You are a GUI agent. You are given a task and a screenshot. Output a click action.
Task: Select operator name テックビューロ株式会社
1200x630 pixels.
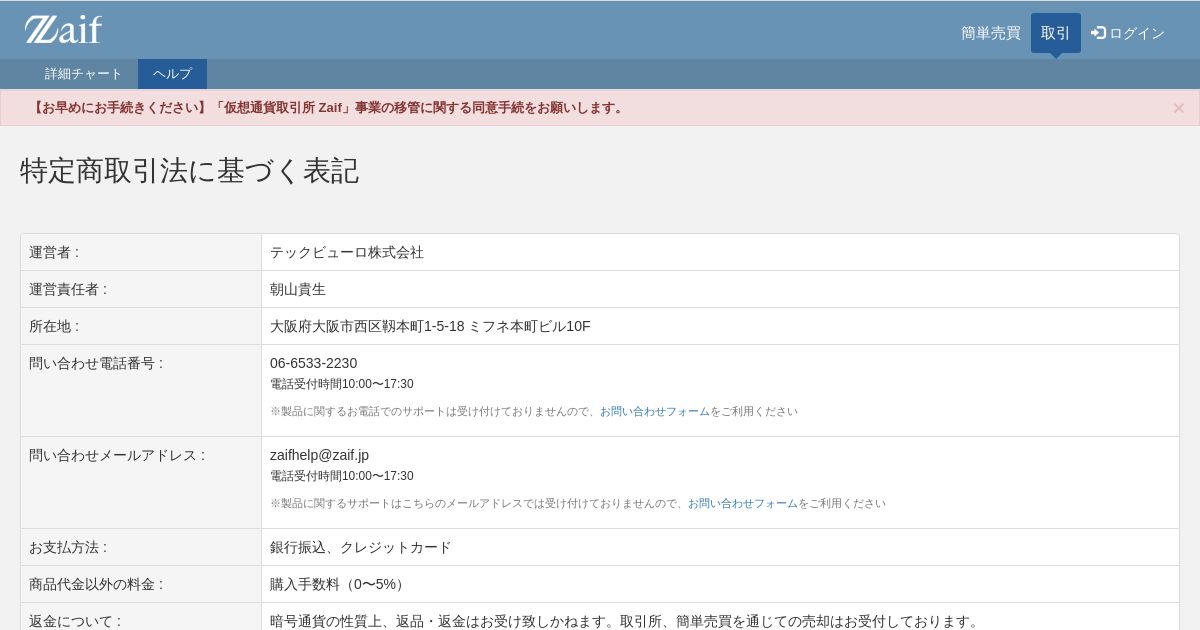point(347,252)
